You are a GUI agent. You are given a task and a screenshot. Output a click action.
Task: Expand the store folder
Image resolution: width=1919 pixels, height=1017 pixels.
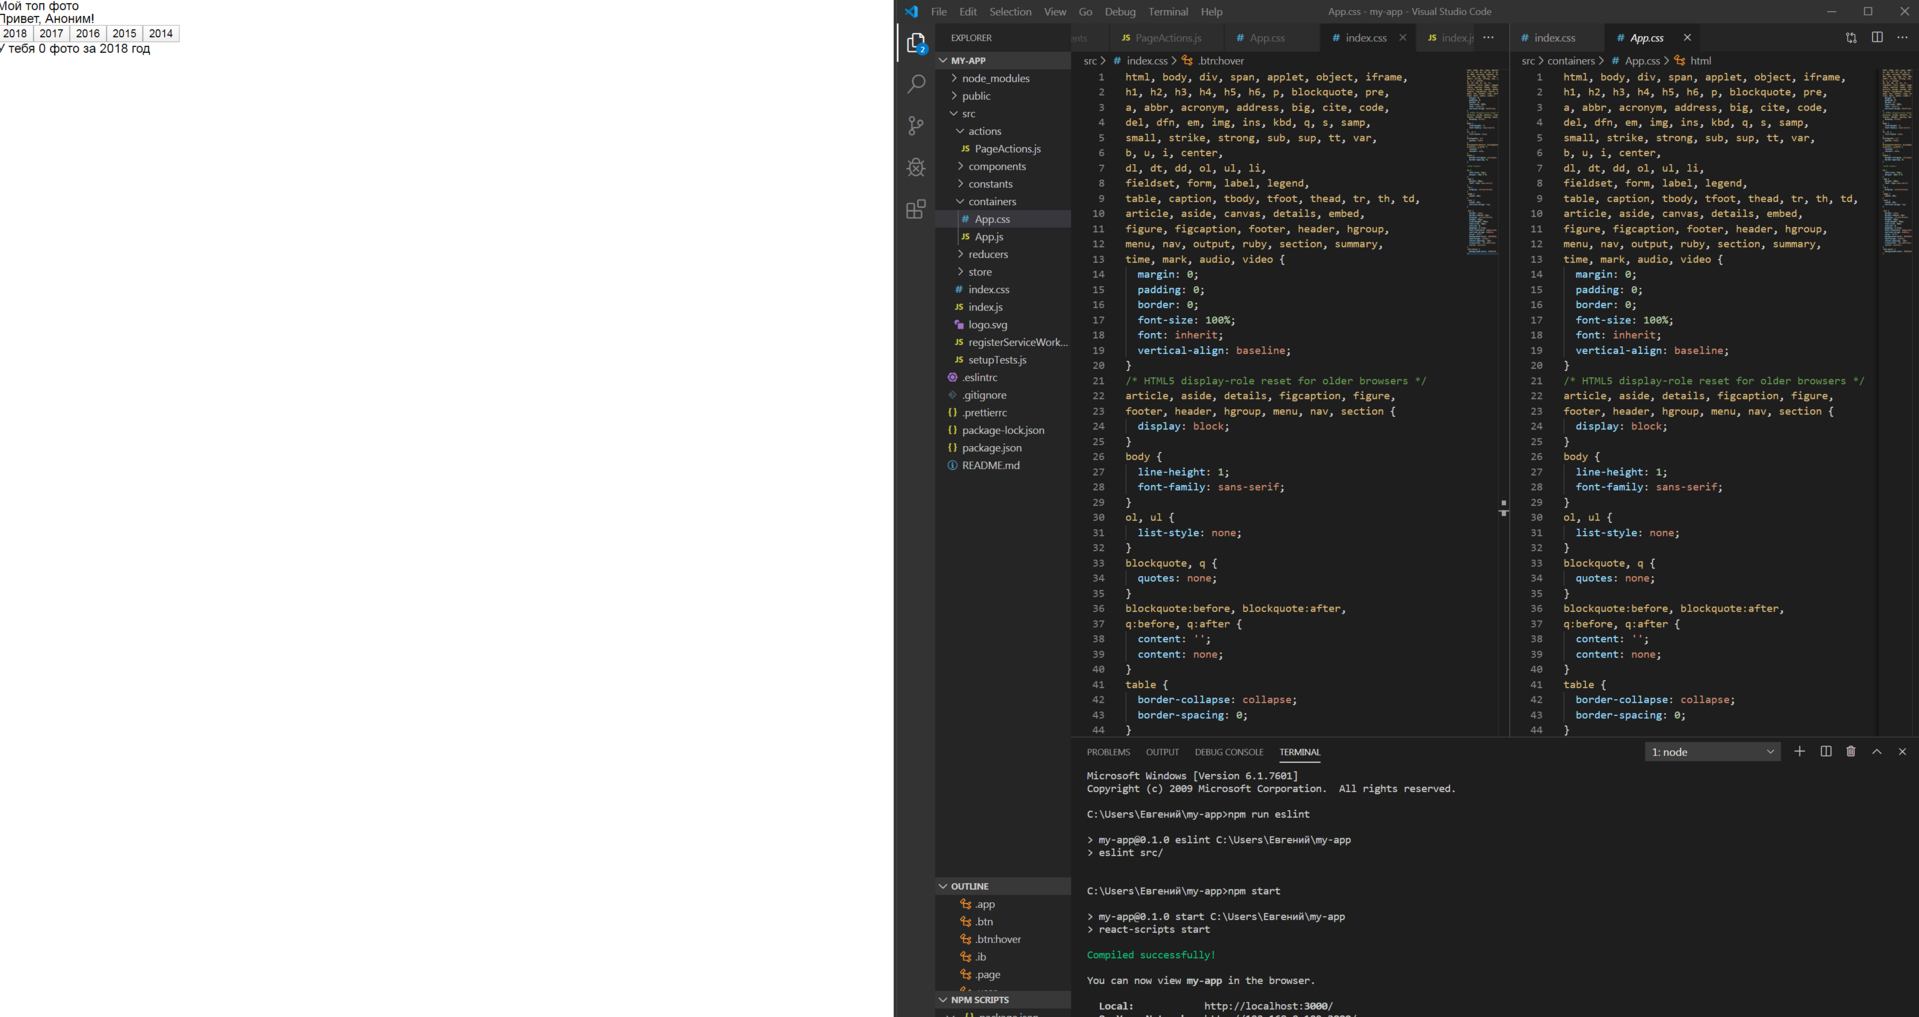tap(980, 272)
